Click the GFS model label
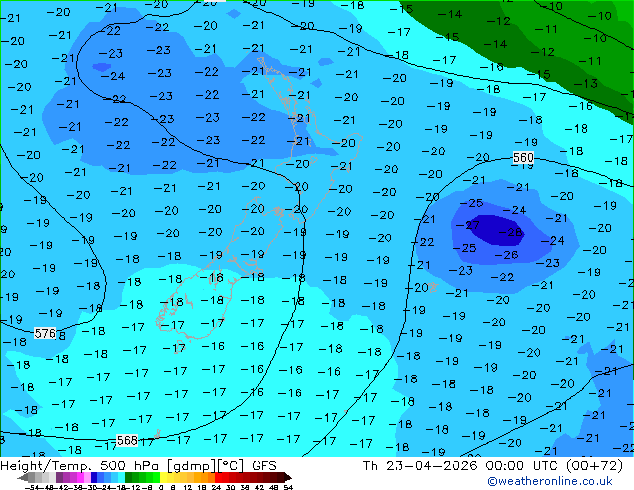Screen dimensions: 634x490 [264, 466]
